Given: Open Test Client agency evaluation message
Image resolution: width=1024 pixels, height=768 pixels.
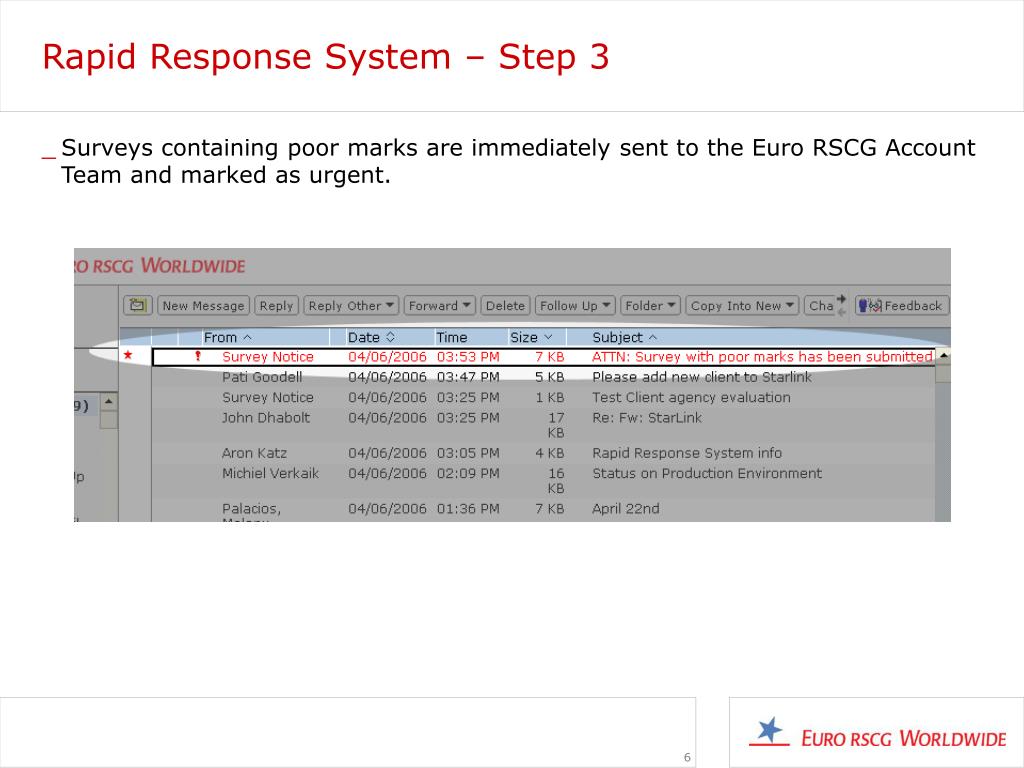Looking at the screenshot, I should (x=691, y=397).
